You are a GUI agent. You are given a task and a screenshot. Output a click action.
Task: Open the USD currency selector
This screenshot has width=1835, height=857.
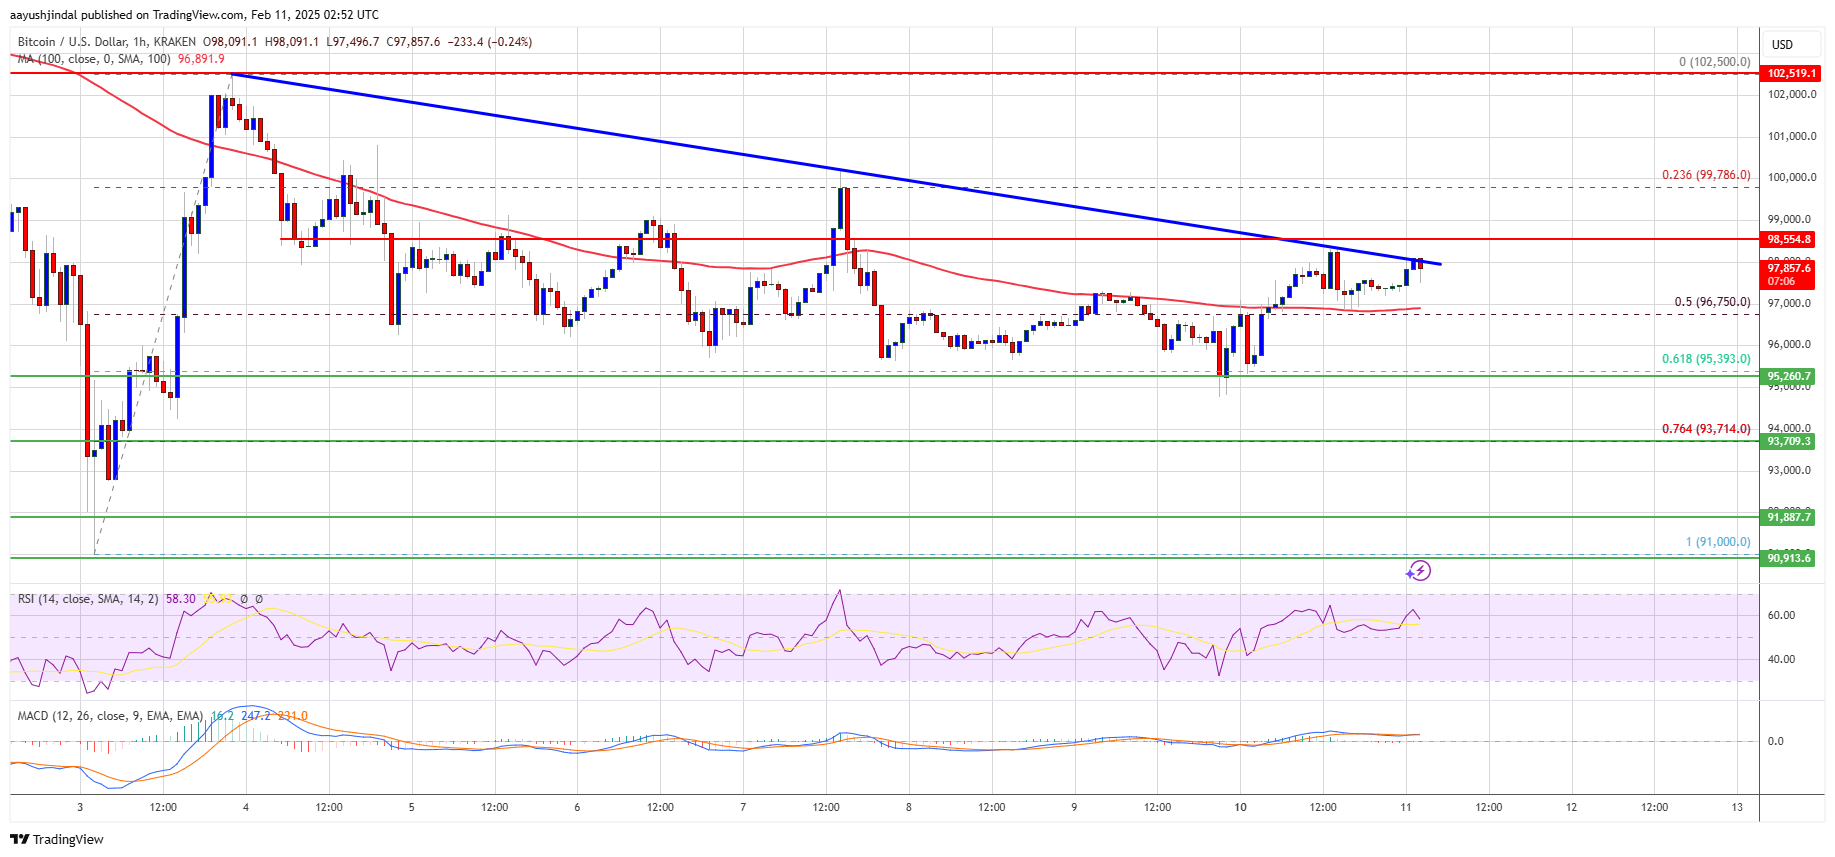pyautogui.click(x=1782, y=45)
